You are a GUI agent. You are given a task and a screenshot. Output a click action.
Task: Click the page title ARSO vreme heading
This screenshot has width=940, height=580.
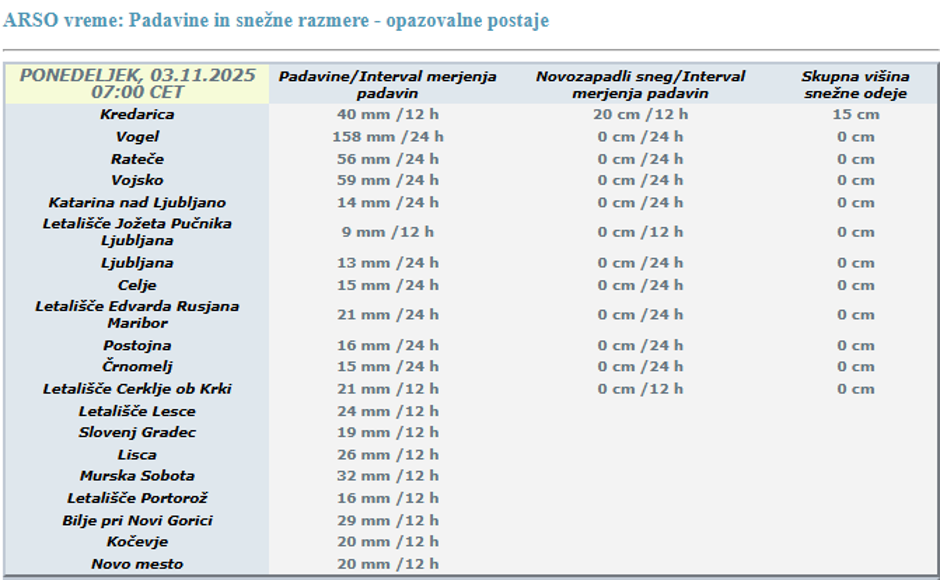coord(276,20)
